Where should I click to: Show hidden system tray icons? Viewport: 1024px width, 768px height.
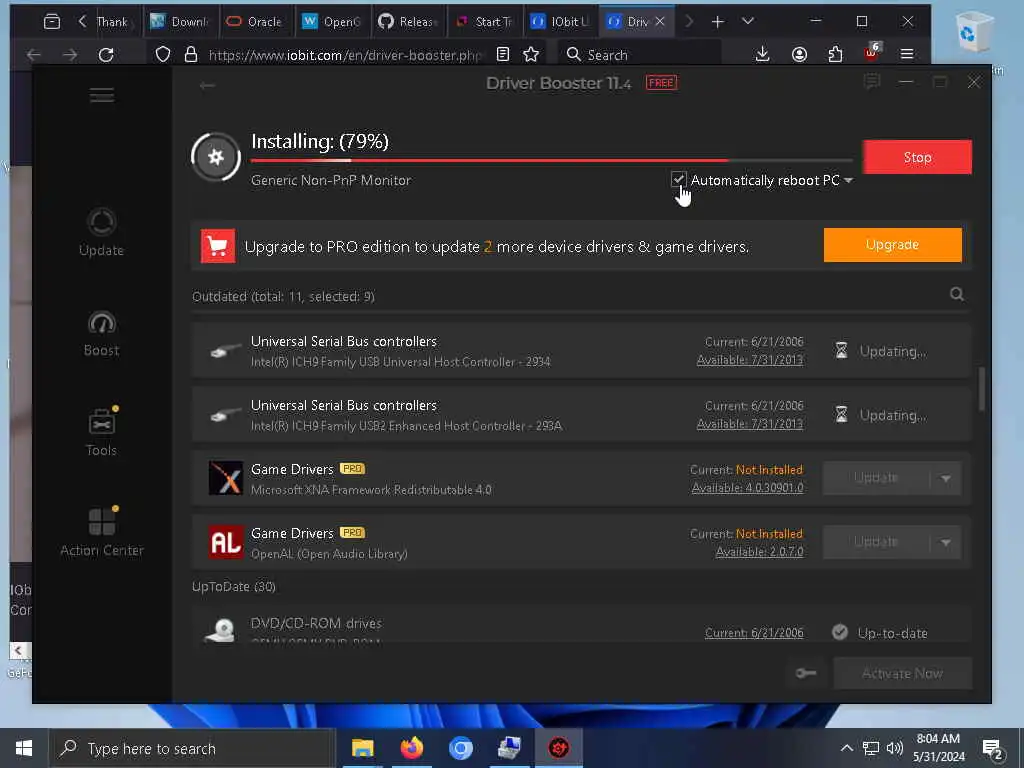pos(846,748)
